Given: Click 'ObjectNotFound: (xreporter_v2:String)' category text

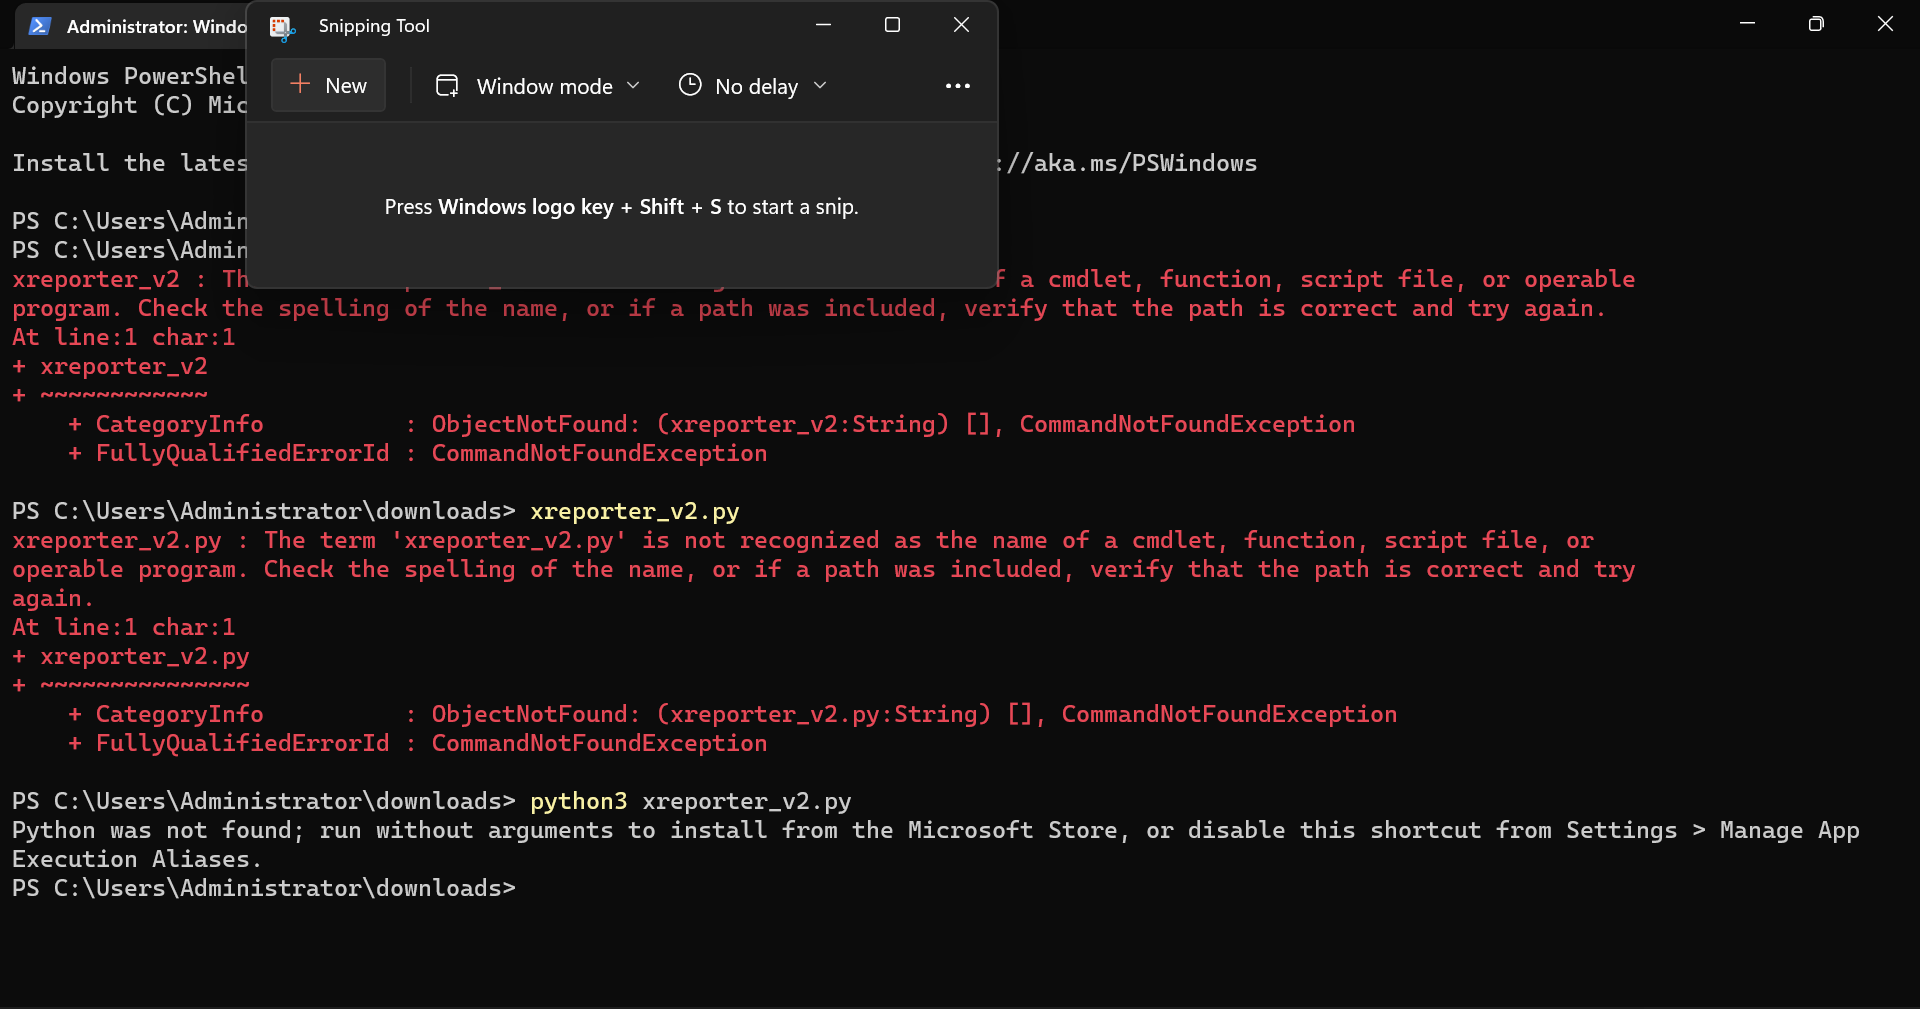Looking at the screenshot, I should (690, 425).
